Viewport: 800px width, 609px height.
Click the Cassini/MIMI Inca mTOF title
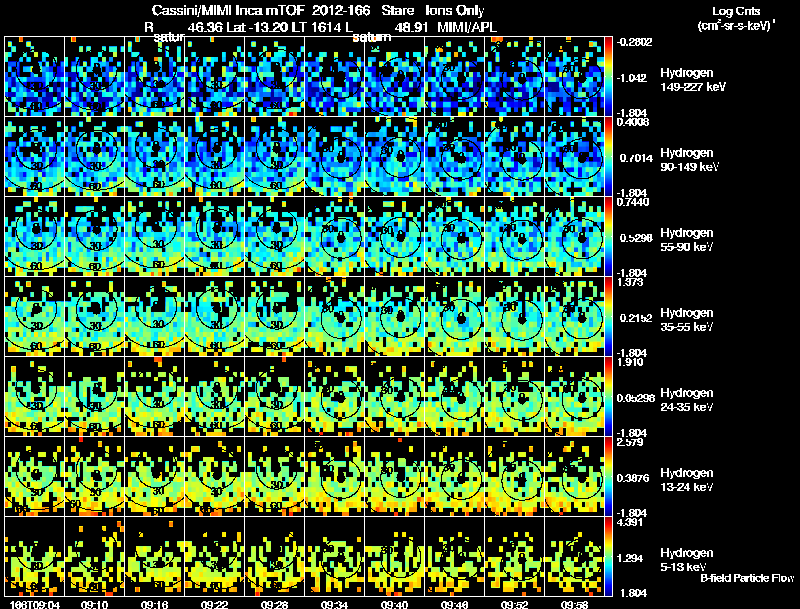[228, 10]
